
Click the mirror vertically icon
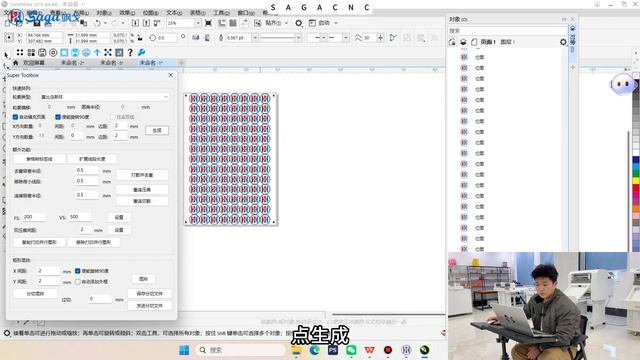pyautogui.click(x=207, y=38)
